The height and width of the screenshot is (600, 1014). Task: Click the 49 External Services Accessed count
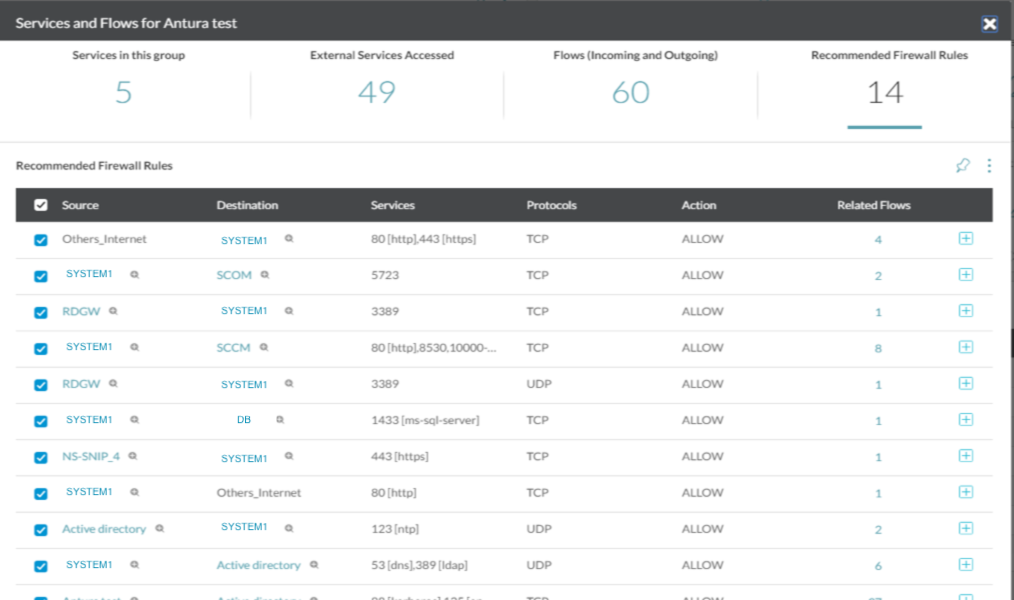pyautogui.click(x=378, y=91)
